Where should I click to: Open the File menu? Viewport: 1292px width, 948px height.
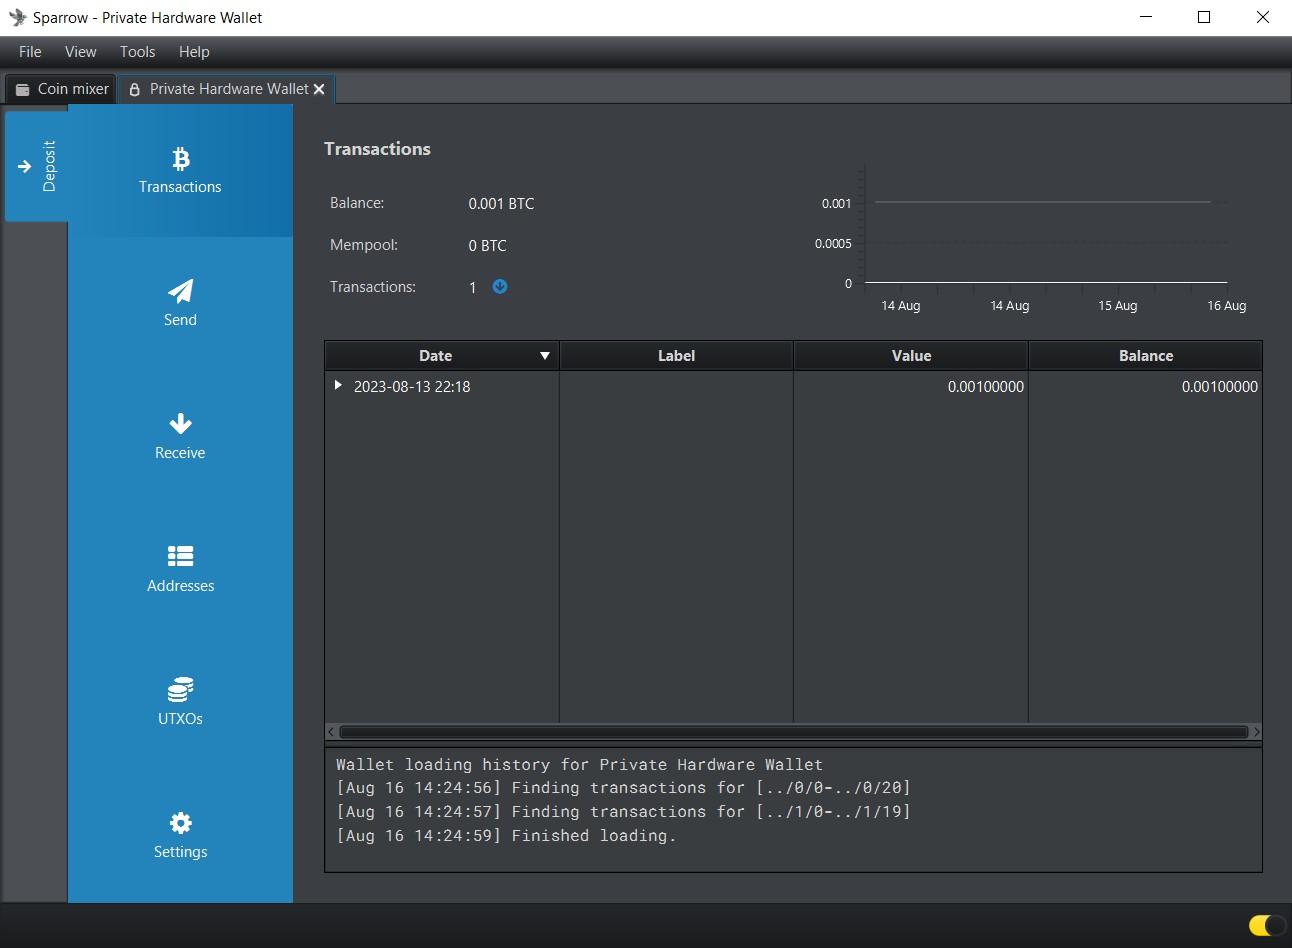[30, 52]
